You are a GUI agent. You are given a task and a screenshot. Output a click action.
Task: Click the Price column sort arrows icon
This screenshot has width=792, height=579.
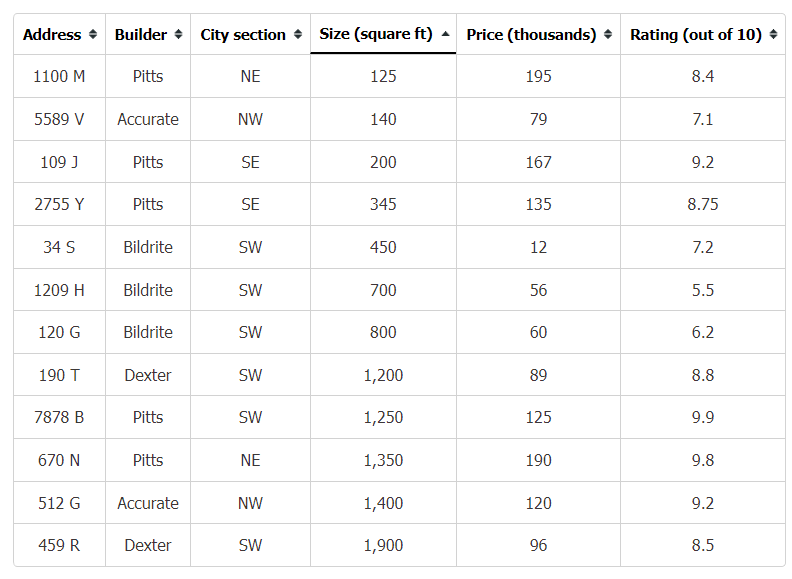point(608,34)
